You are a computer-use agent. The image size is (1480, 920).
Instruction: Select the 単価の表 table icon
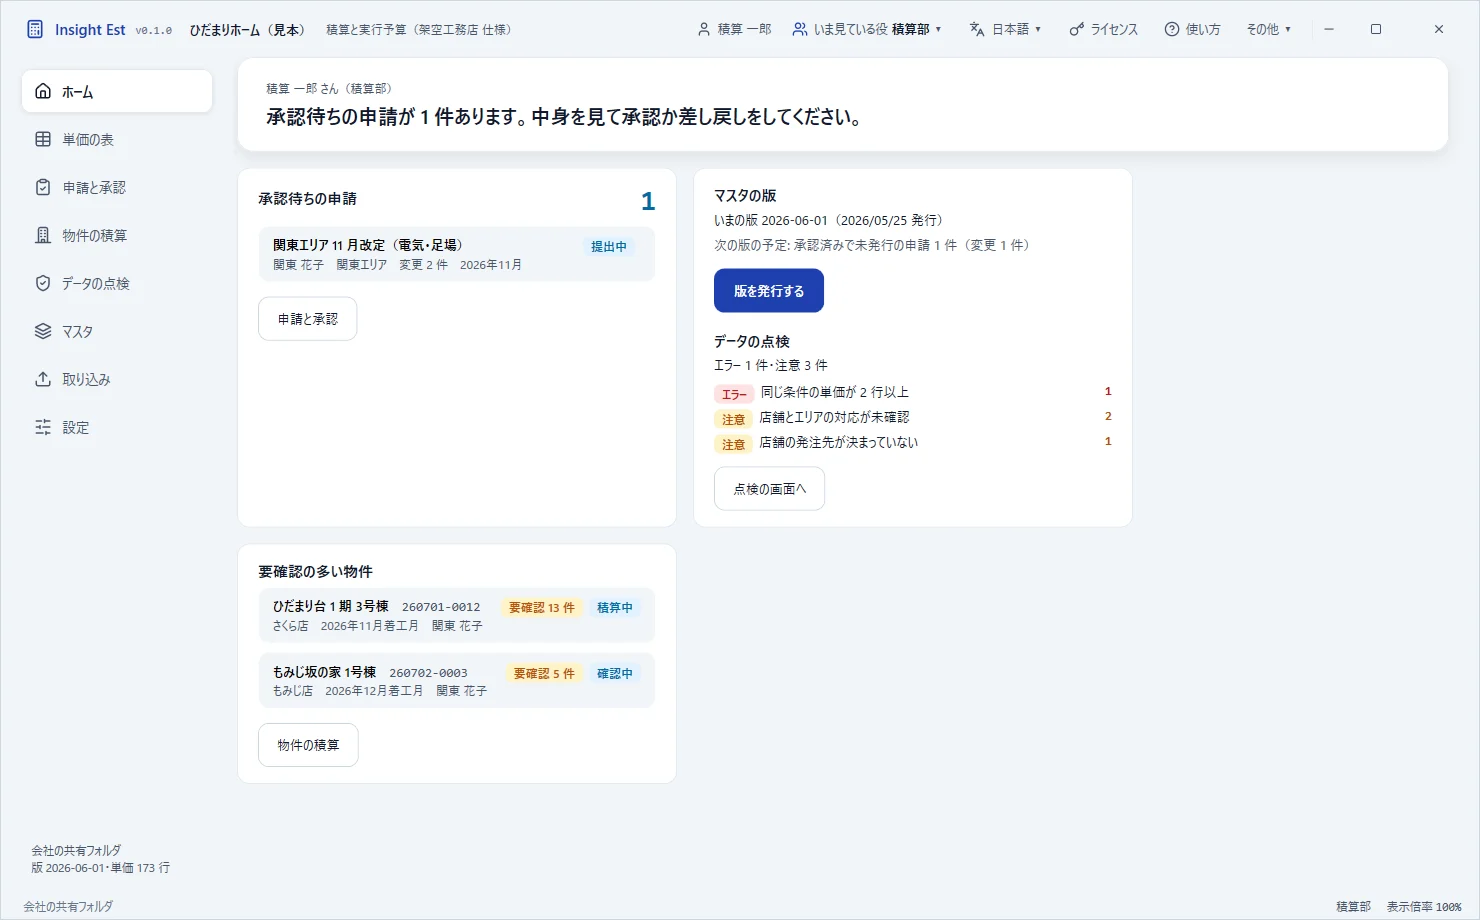(x=43, y=139)
